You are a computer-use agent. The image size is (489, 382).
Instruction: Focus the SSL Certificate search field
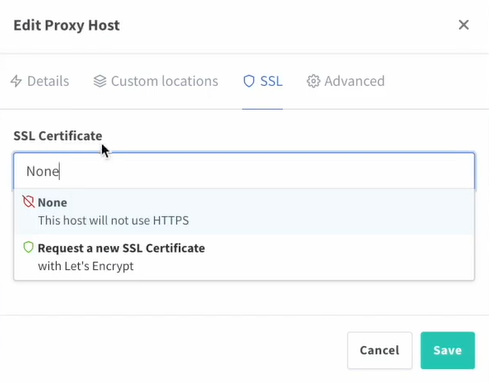point(244,171)
